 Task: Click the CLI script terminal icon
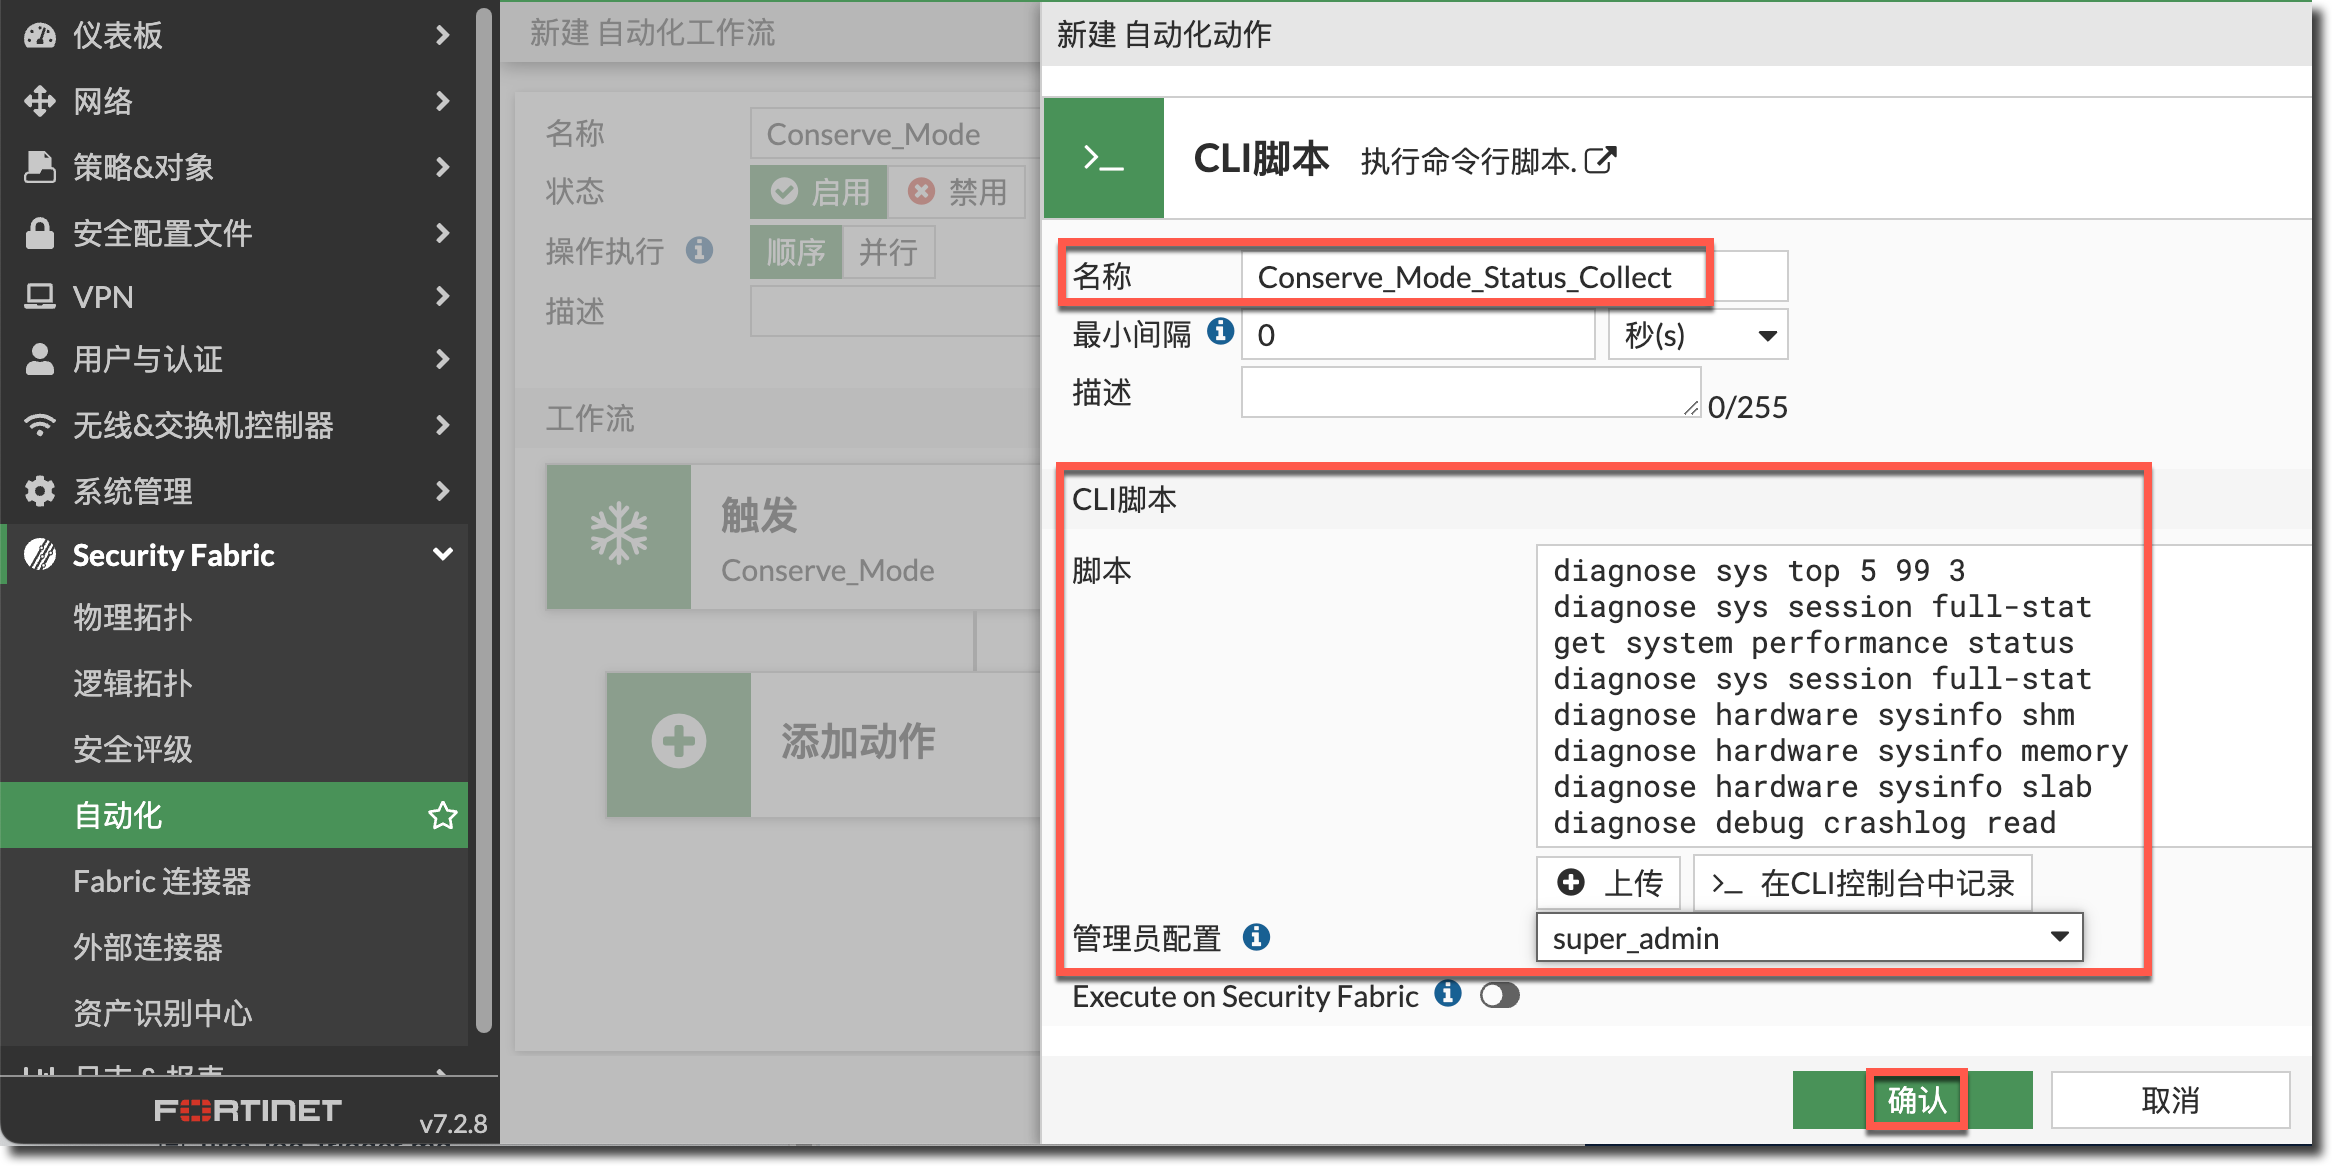[x=1103, y=158]
